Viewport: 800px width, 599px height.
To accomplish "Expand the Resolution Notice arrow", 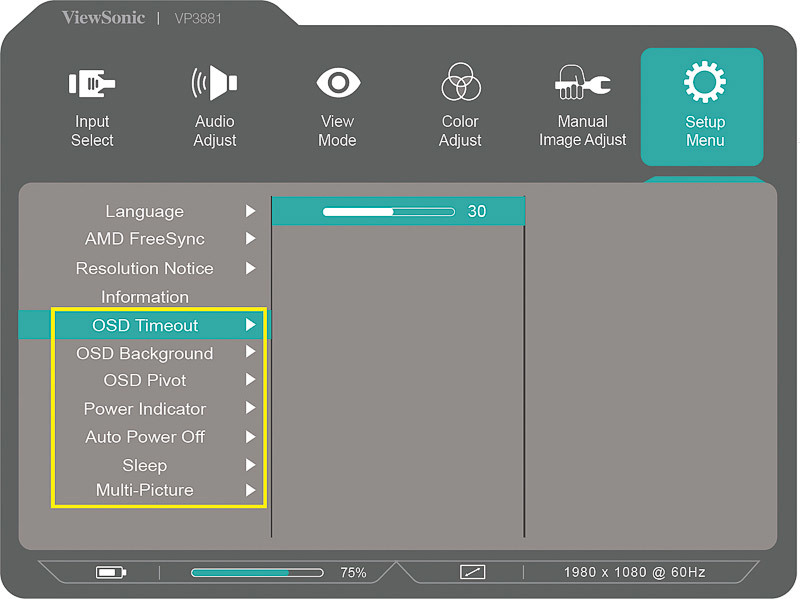I will click(250, 268).
